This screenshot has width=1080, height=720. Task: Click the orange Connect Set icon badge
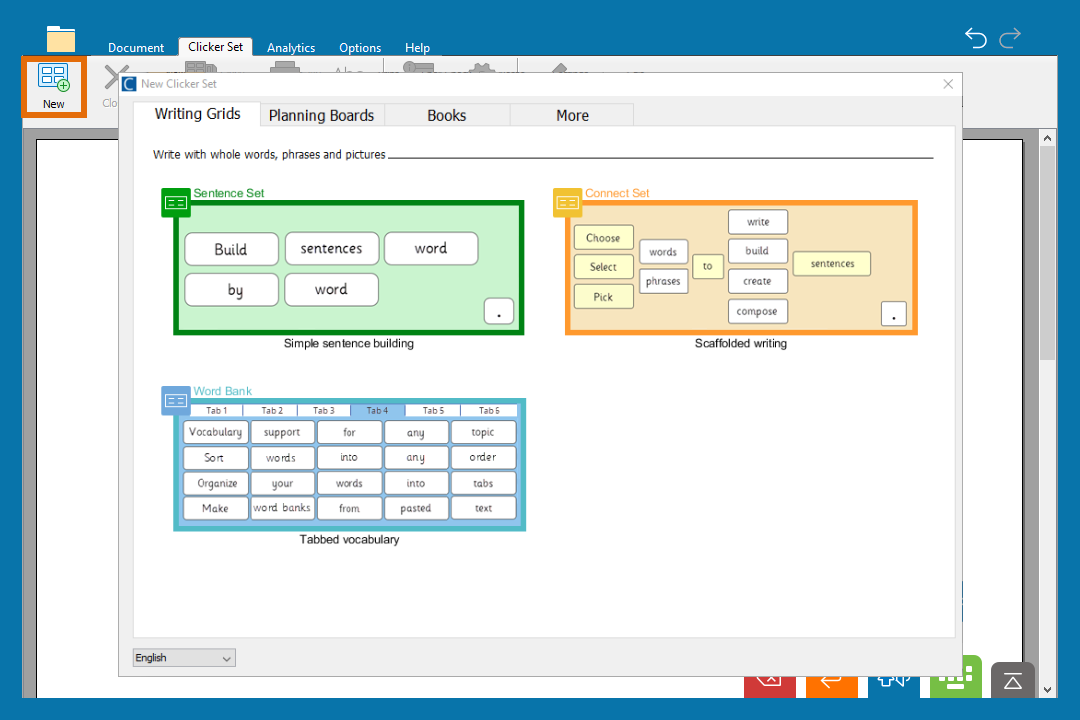[567, 202]
